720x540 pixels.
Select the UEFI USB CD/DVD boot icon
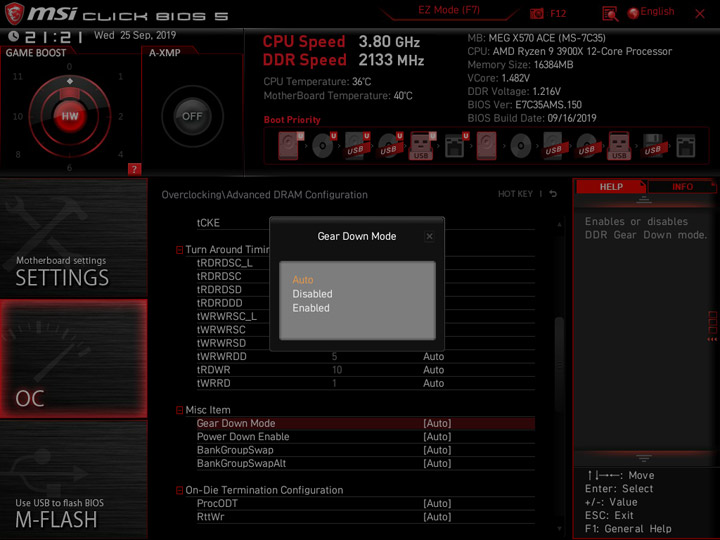(x=390, y=146)
